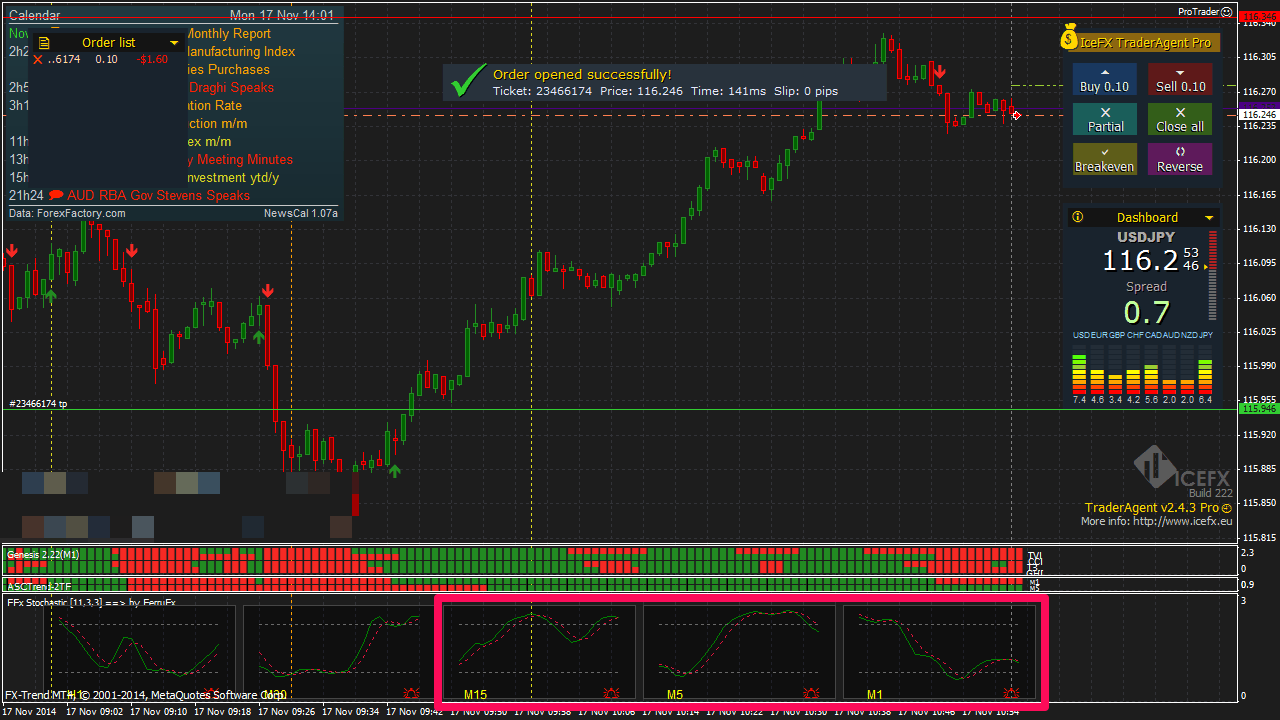1280x720 pixels.
Task: Click the CAD currency strength bar
Action: click(x=1151, y=379)
